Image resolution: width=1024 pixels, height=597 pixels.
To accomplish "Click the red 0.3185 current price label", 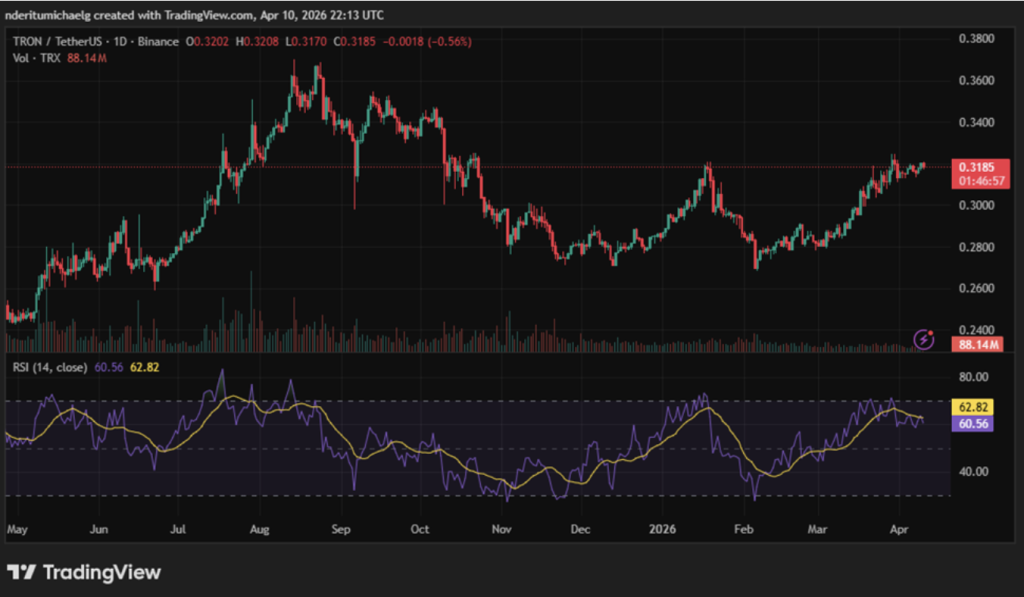I will [976, 167].
